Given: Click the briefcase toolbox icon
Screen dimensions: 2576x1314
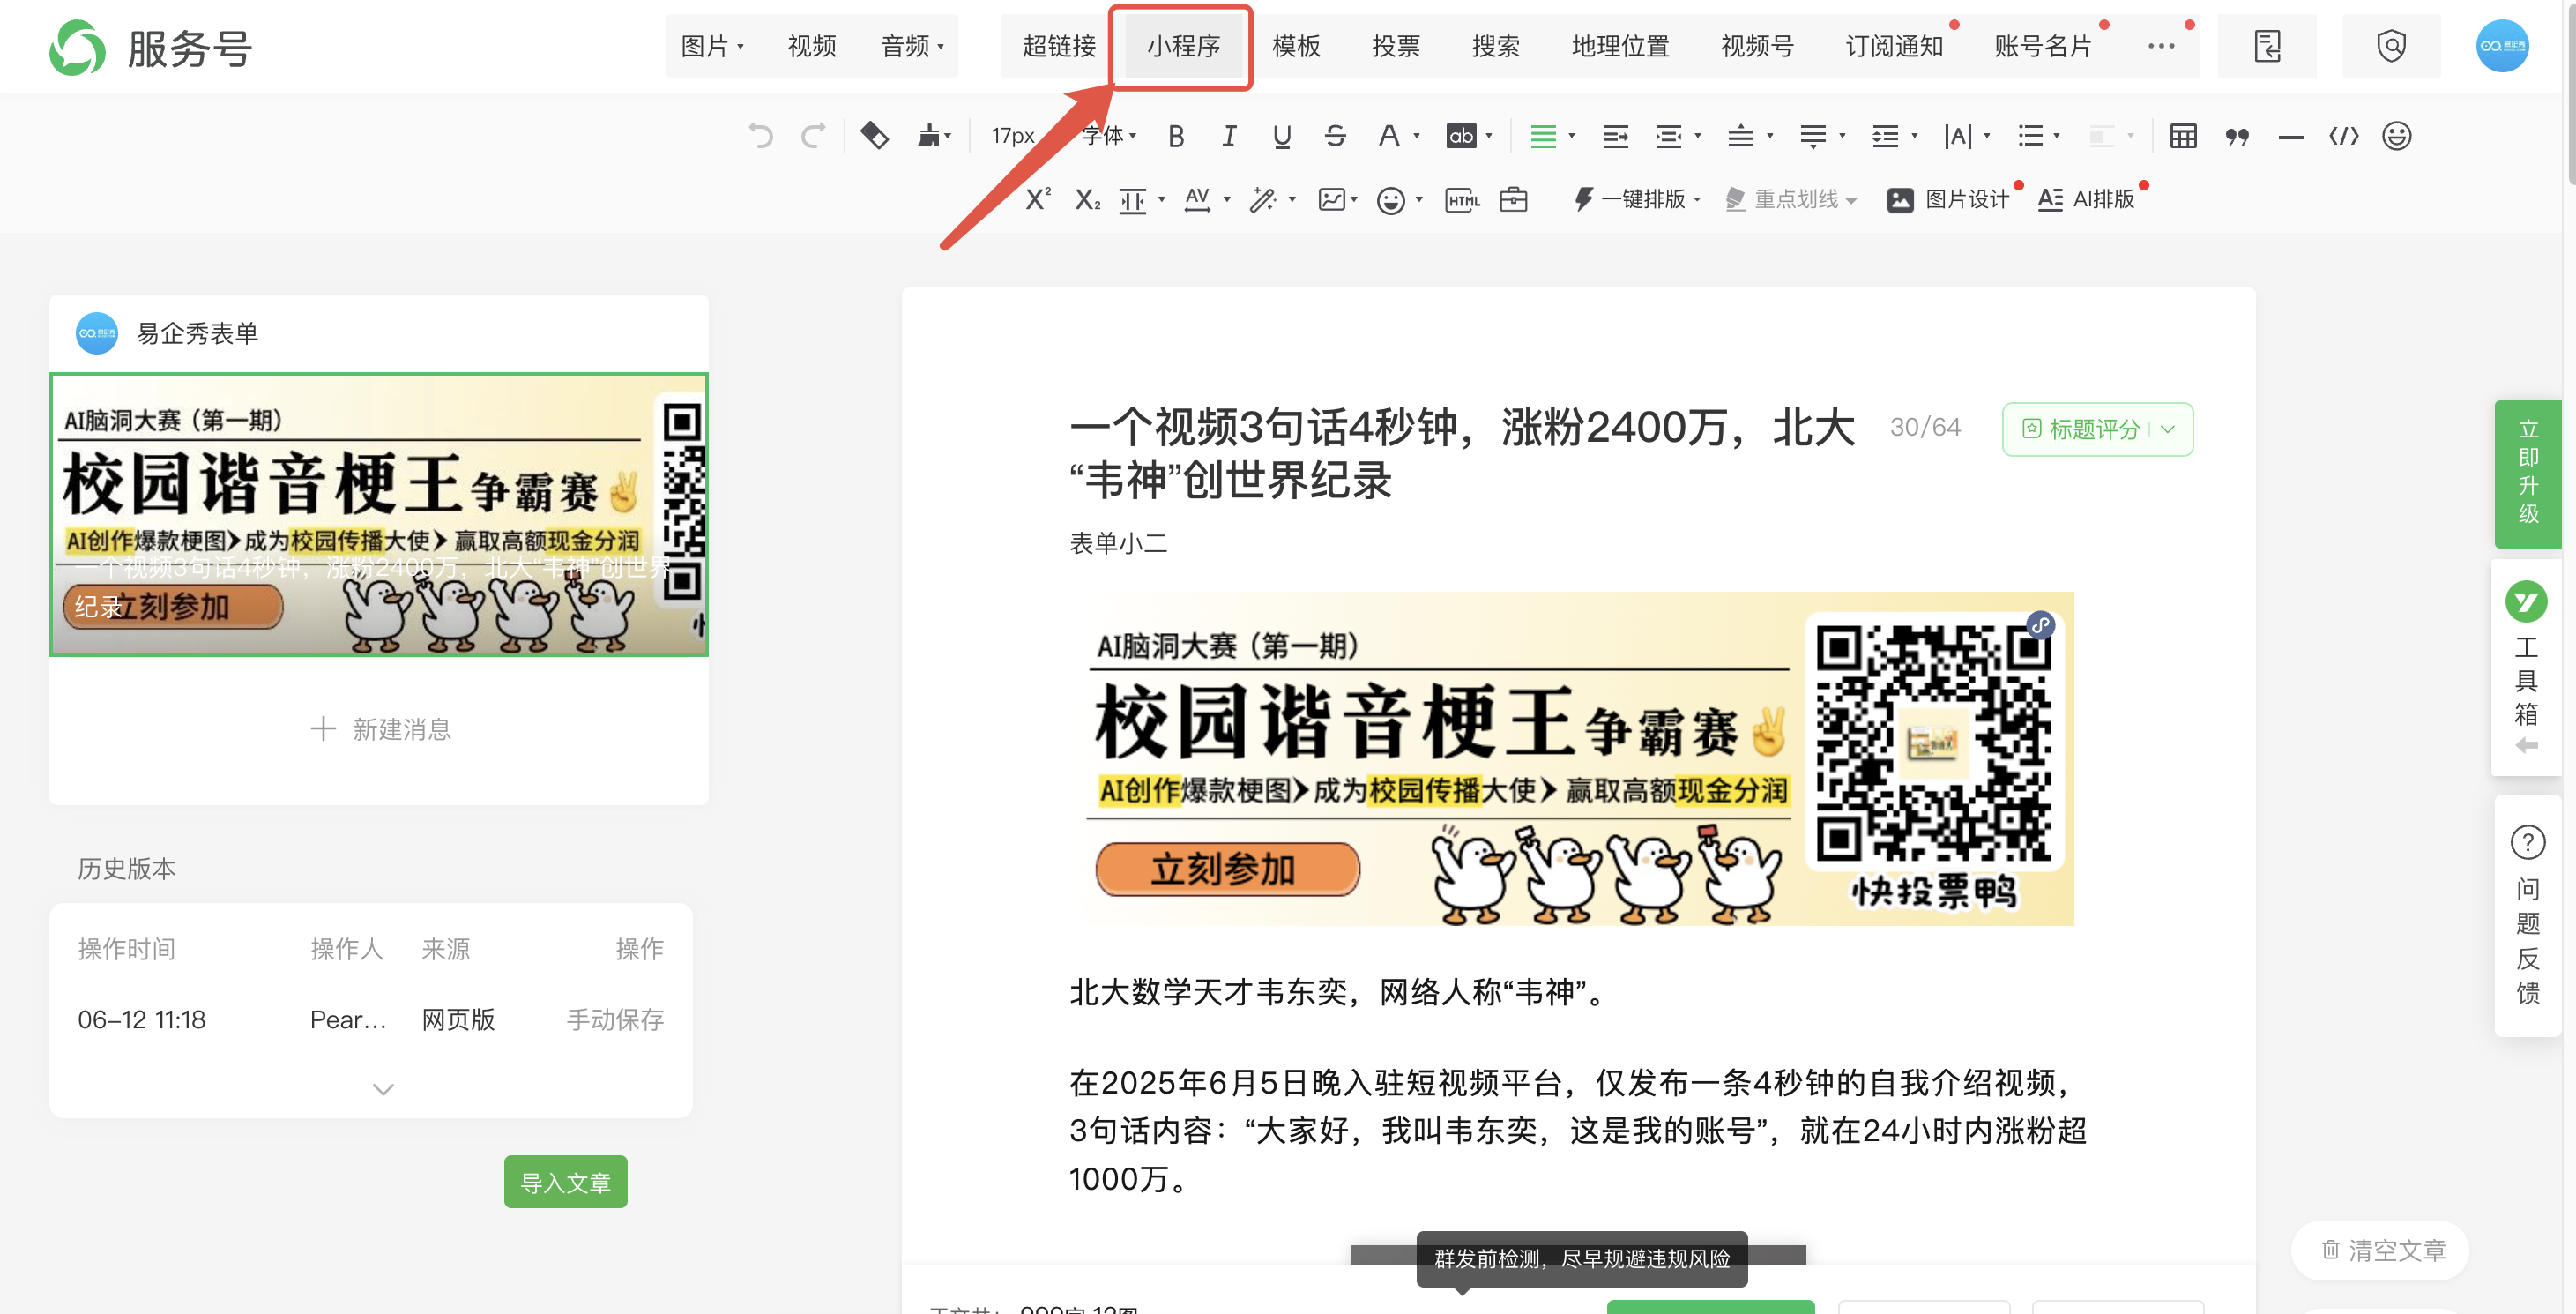Looking at the screenshot, I should coord(1513,199).
